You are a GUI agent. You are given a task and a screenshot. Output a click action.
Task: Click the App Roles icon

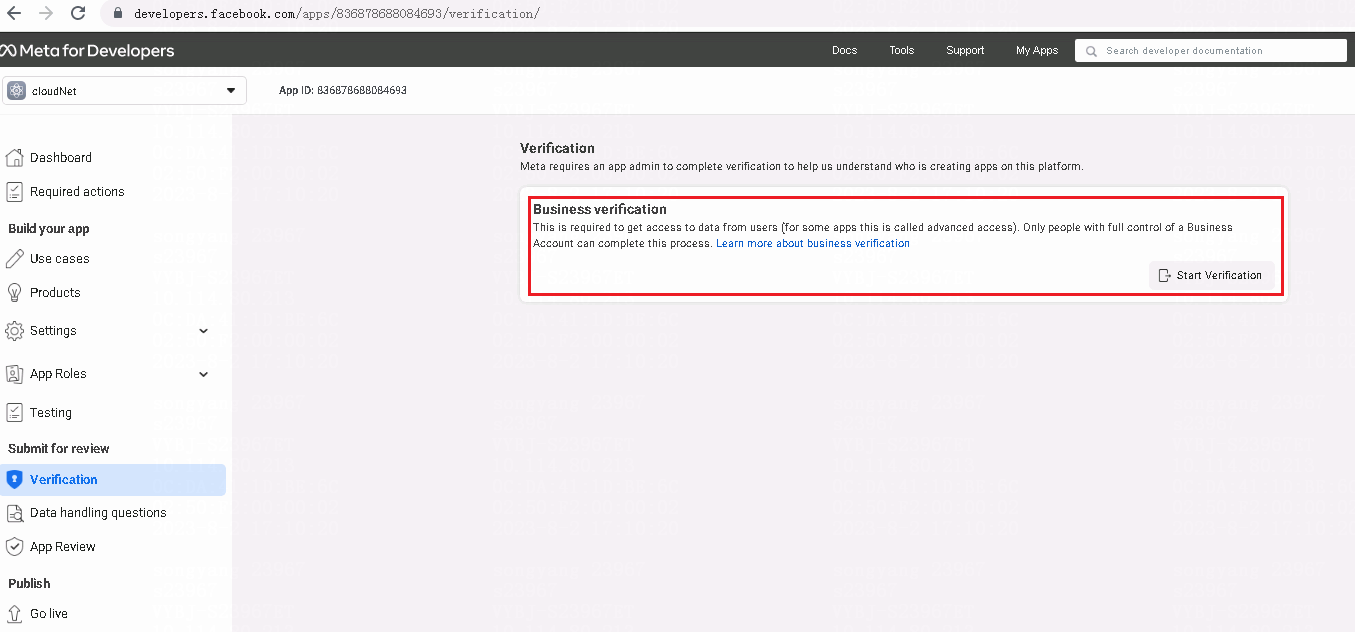pos(14,373)
